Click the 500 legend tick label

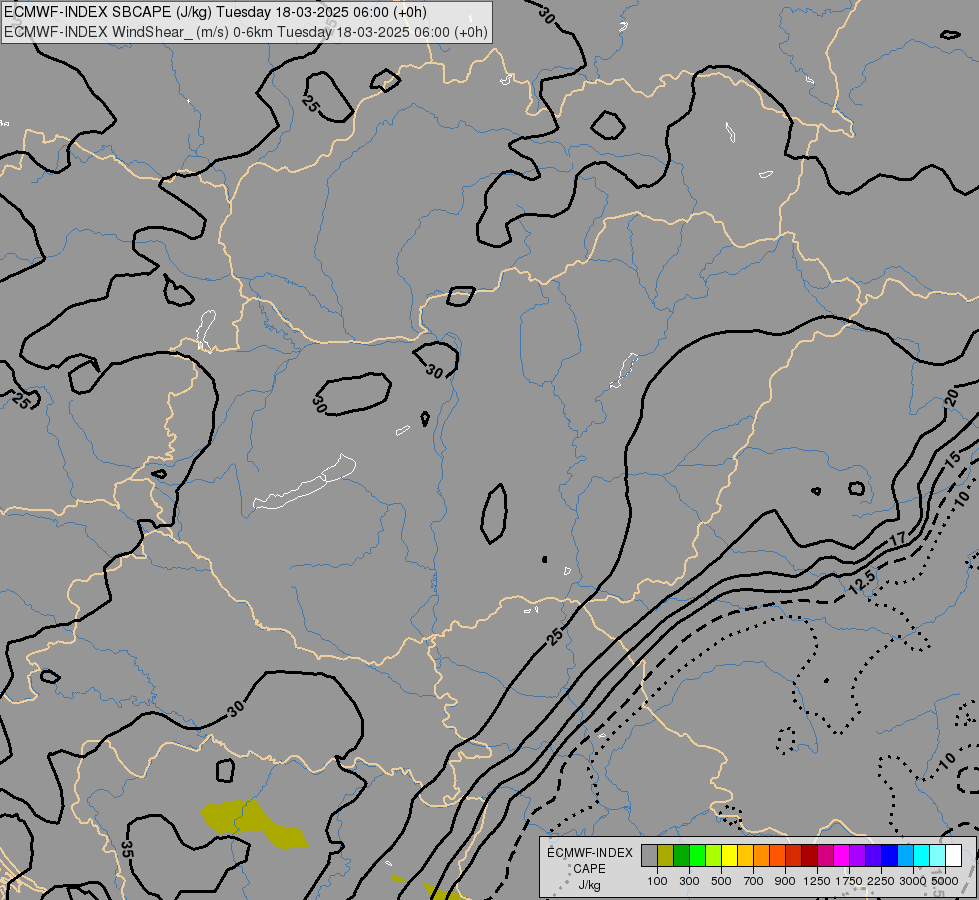pyautogui.click(x=721, y=881)
